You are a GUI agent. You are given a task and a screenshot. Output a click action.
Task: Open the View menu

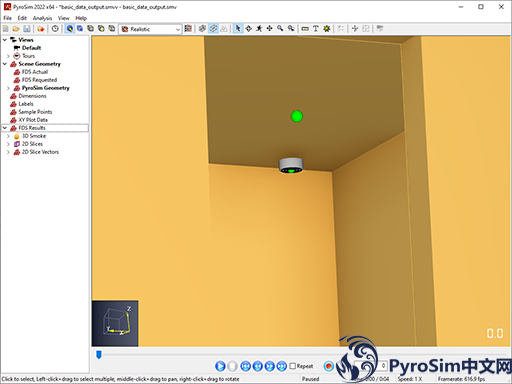63,18
